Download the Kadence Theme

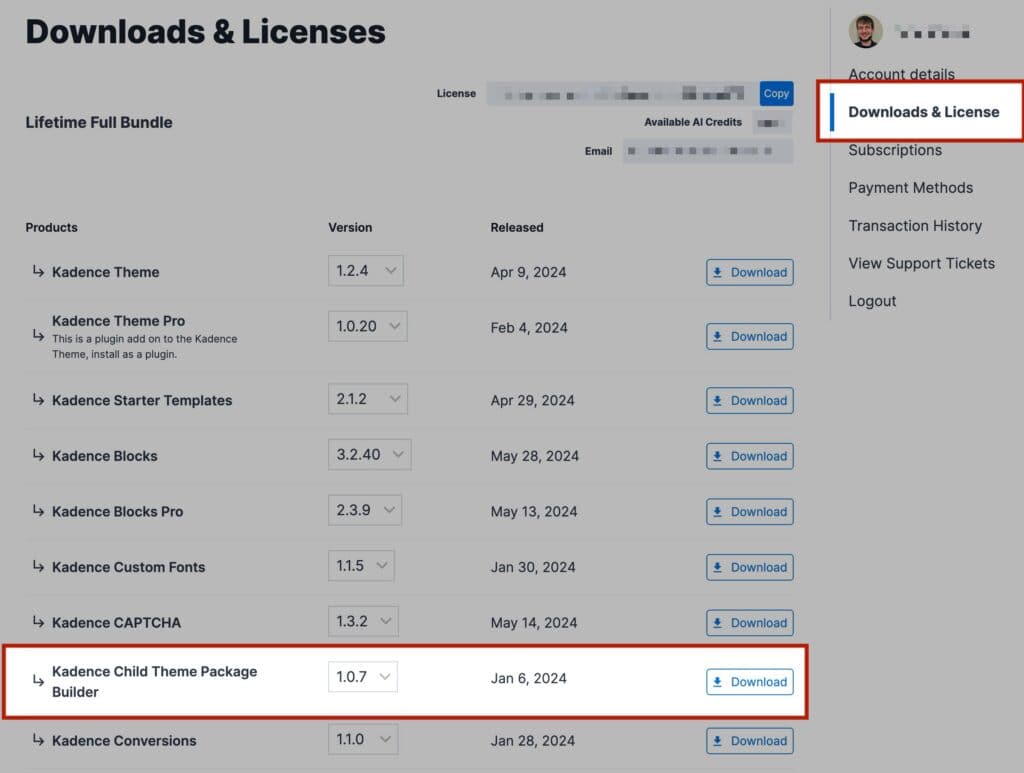coord(749,272)
